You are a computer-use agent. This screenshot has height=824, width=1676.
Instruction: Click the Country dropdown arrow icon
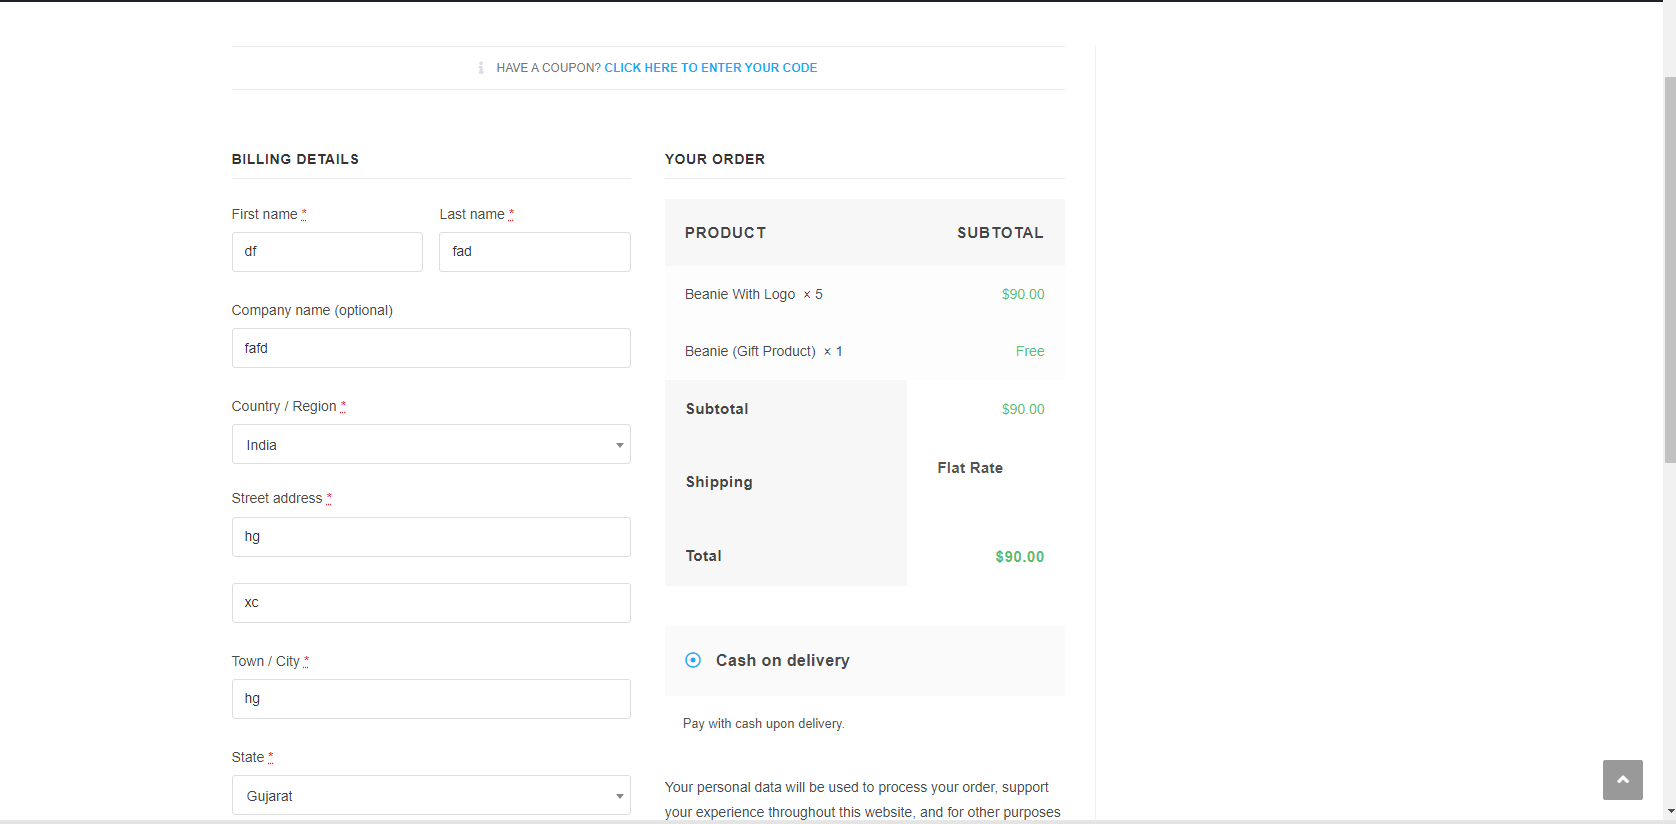pos(619,445)
